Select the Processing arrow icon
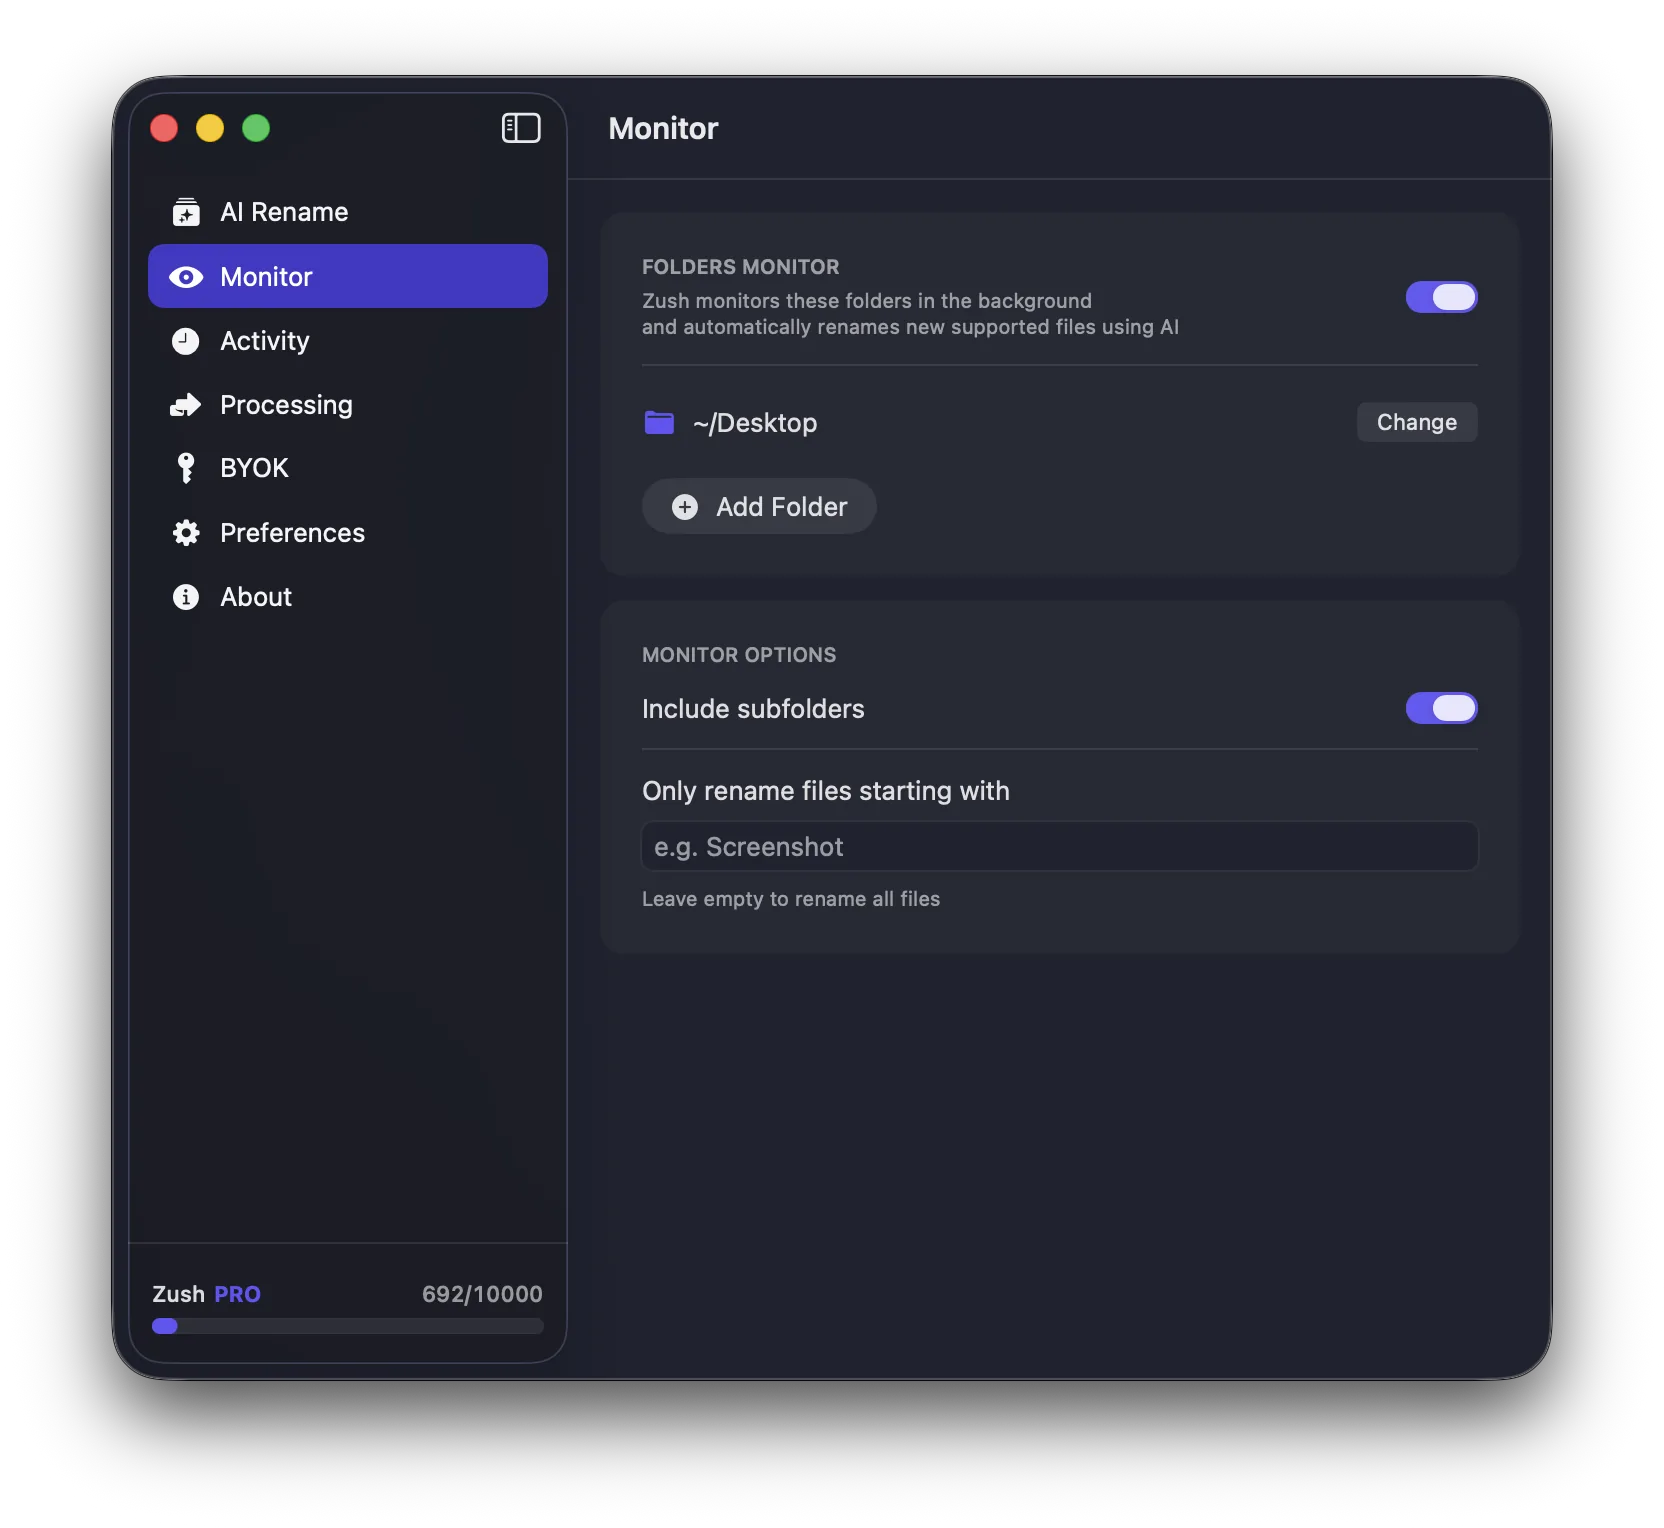 (x=186, y=405)
